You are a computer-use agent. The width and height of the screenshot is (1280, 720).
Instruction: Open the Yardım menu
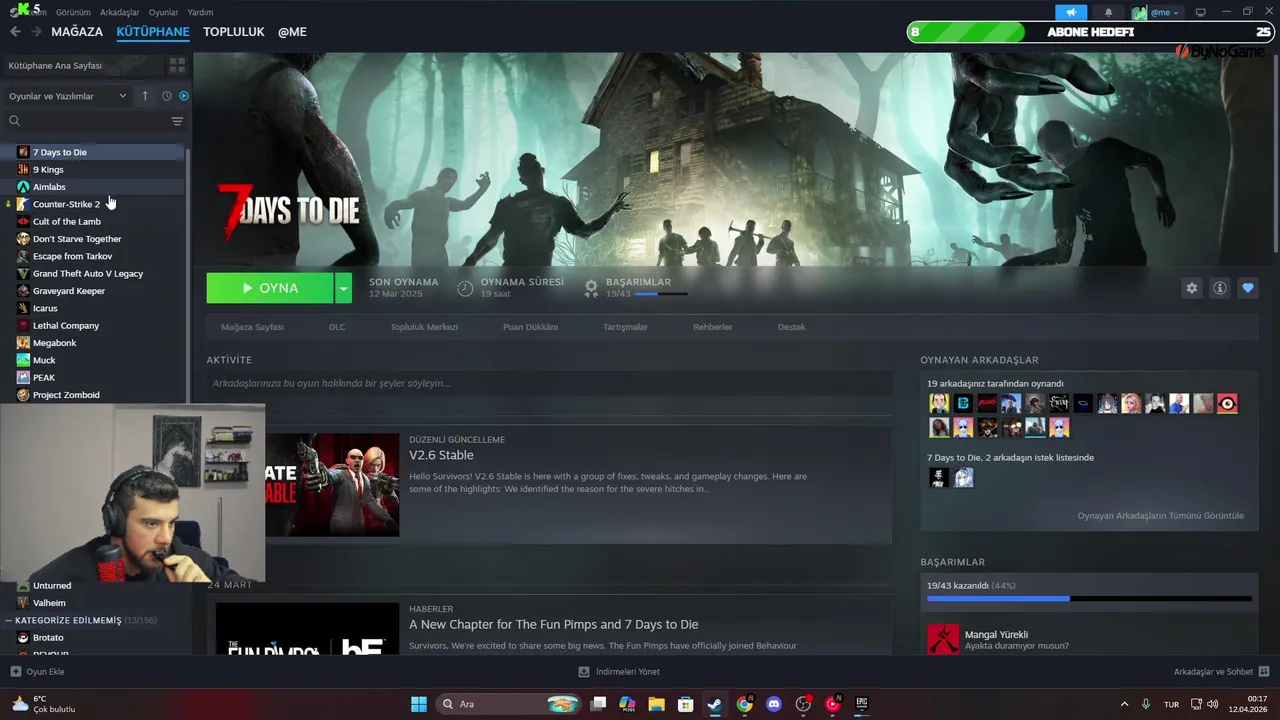tap(200, 12)
